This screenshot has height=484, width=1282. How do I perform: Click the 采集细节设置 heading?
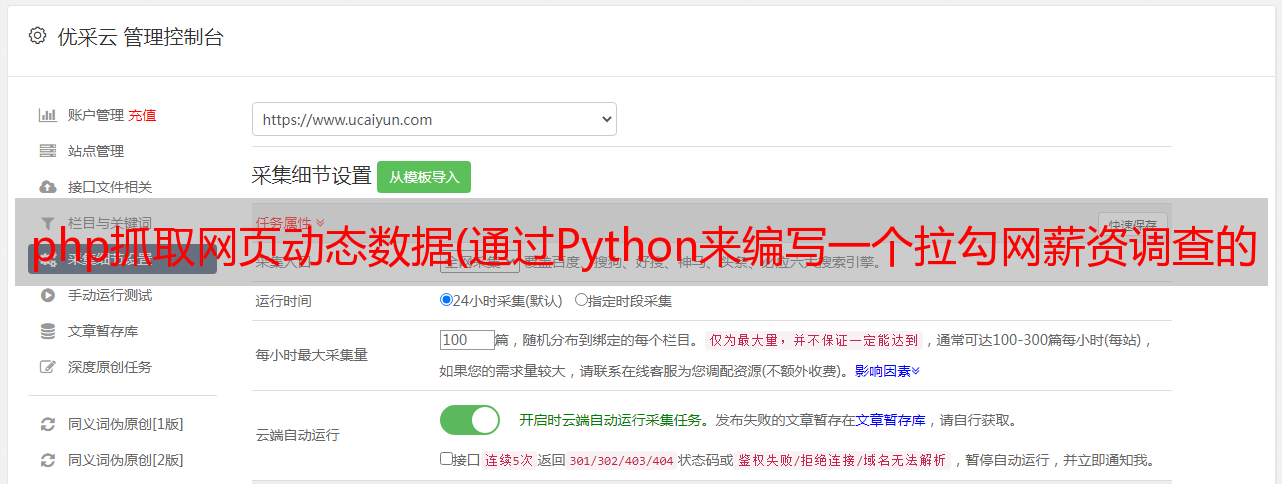pyautogui.click(x=311, y=176)
